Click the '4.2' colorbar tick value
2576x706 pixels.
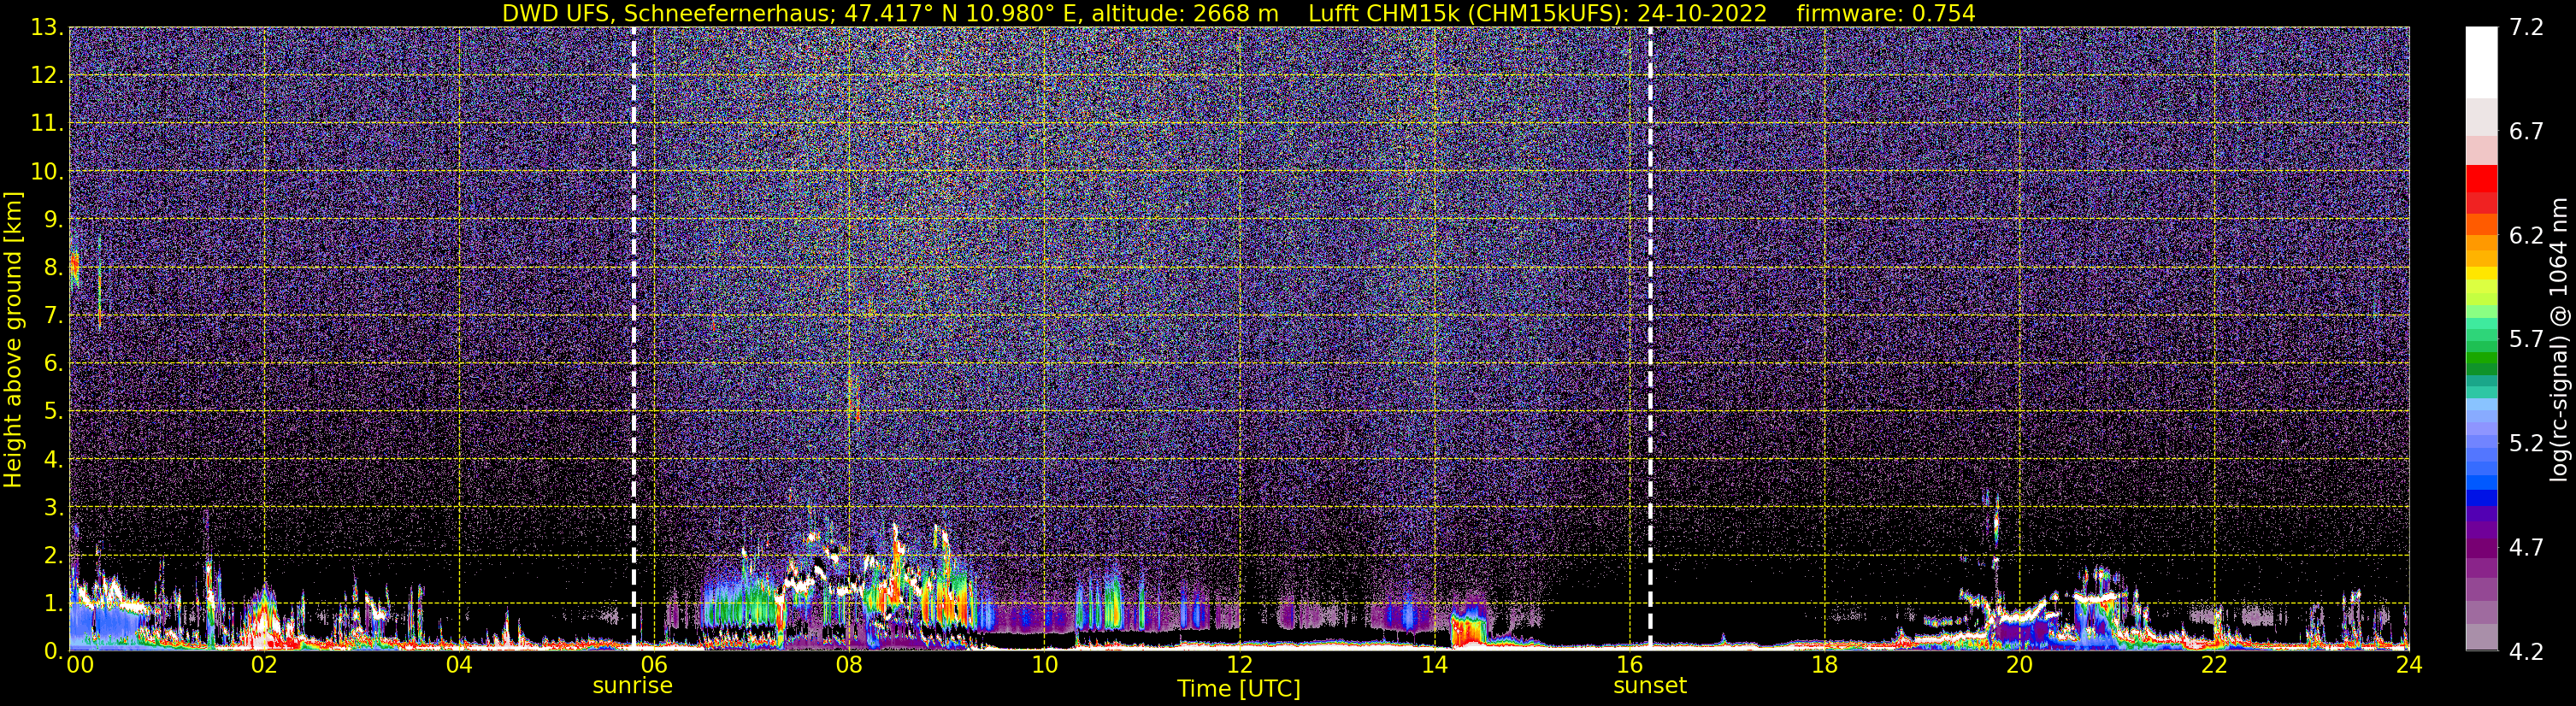2526,652
